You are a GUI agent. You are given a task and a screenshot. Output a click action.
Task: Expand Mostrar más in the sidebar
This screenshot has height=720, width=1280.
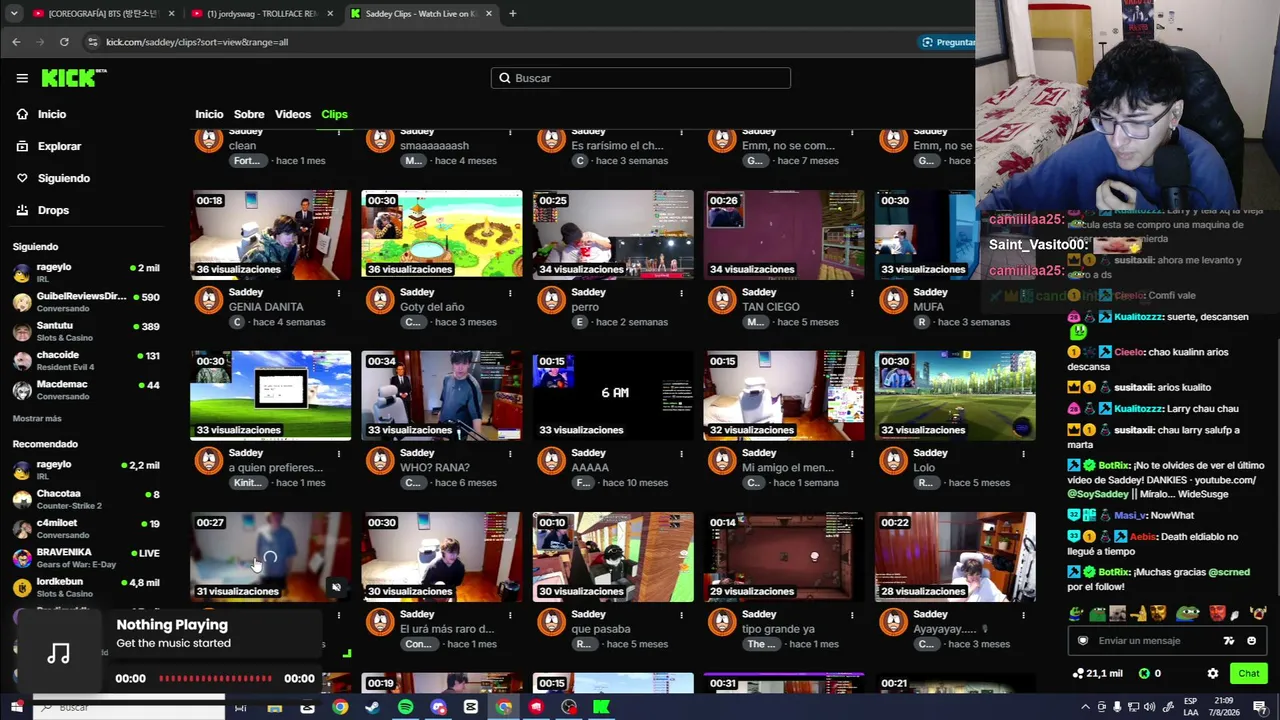coord(37,418)
